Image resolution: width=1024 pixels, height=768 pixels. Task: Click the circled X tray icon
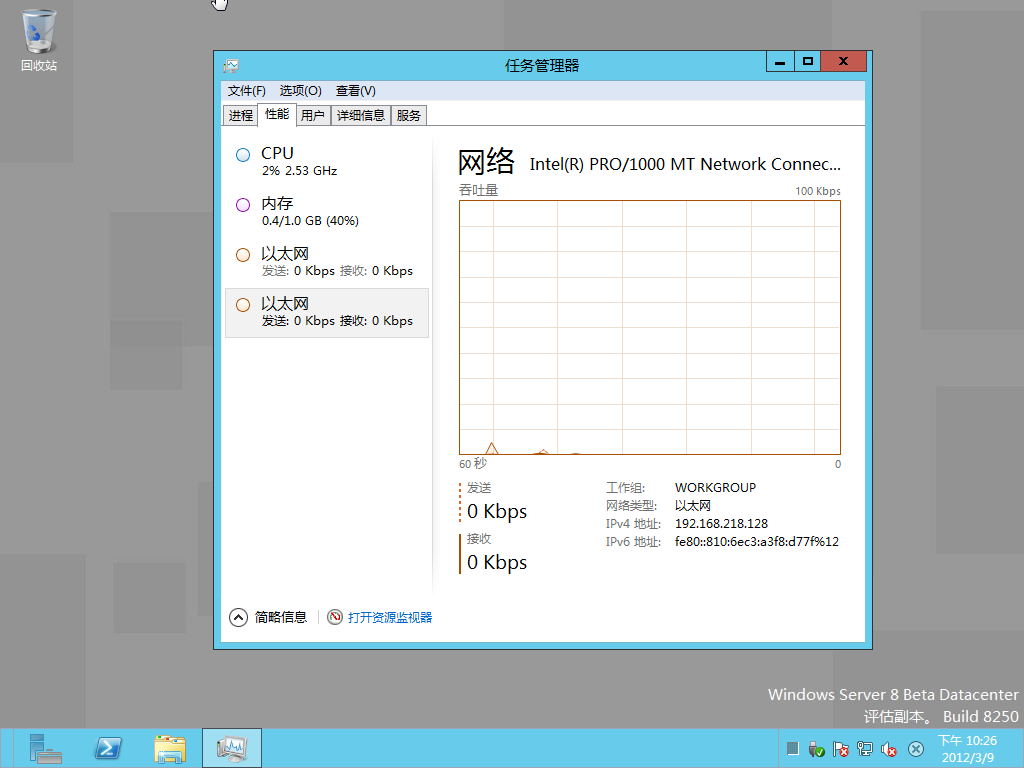click(916, 749)
